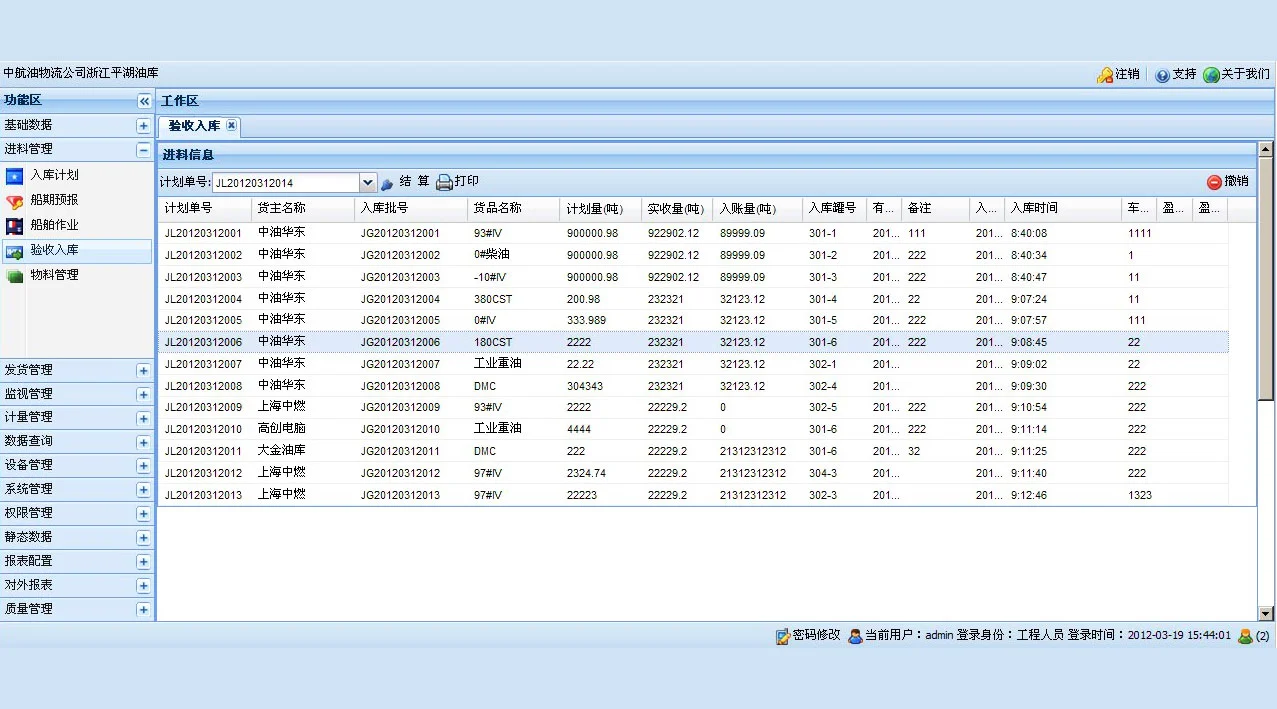1277x709 pixels.
Task: Click the 备注 column header
Action: 935,208
